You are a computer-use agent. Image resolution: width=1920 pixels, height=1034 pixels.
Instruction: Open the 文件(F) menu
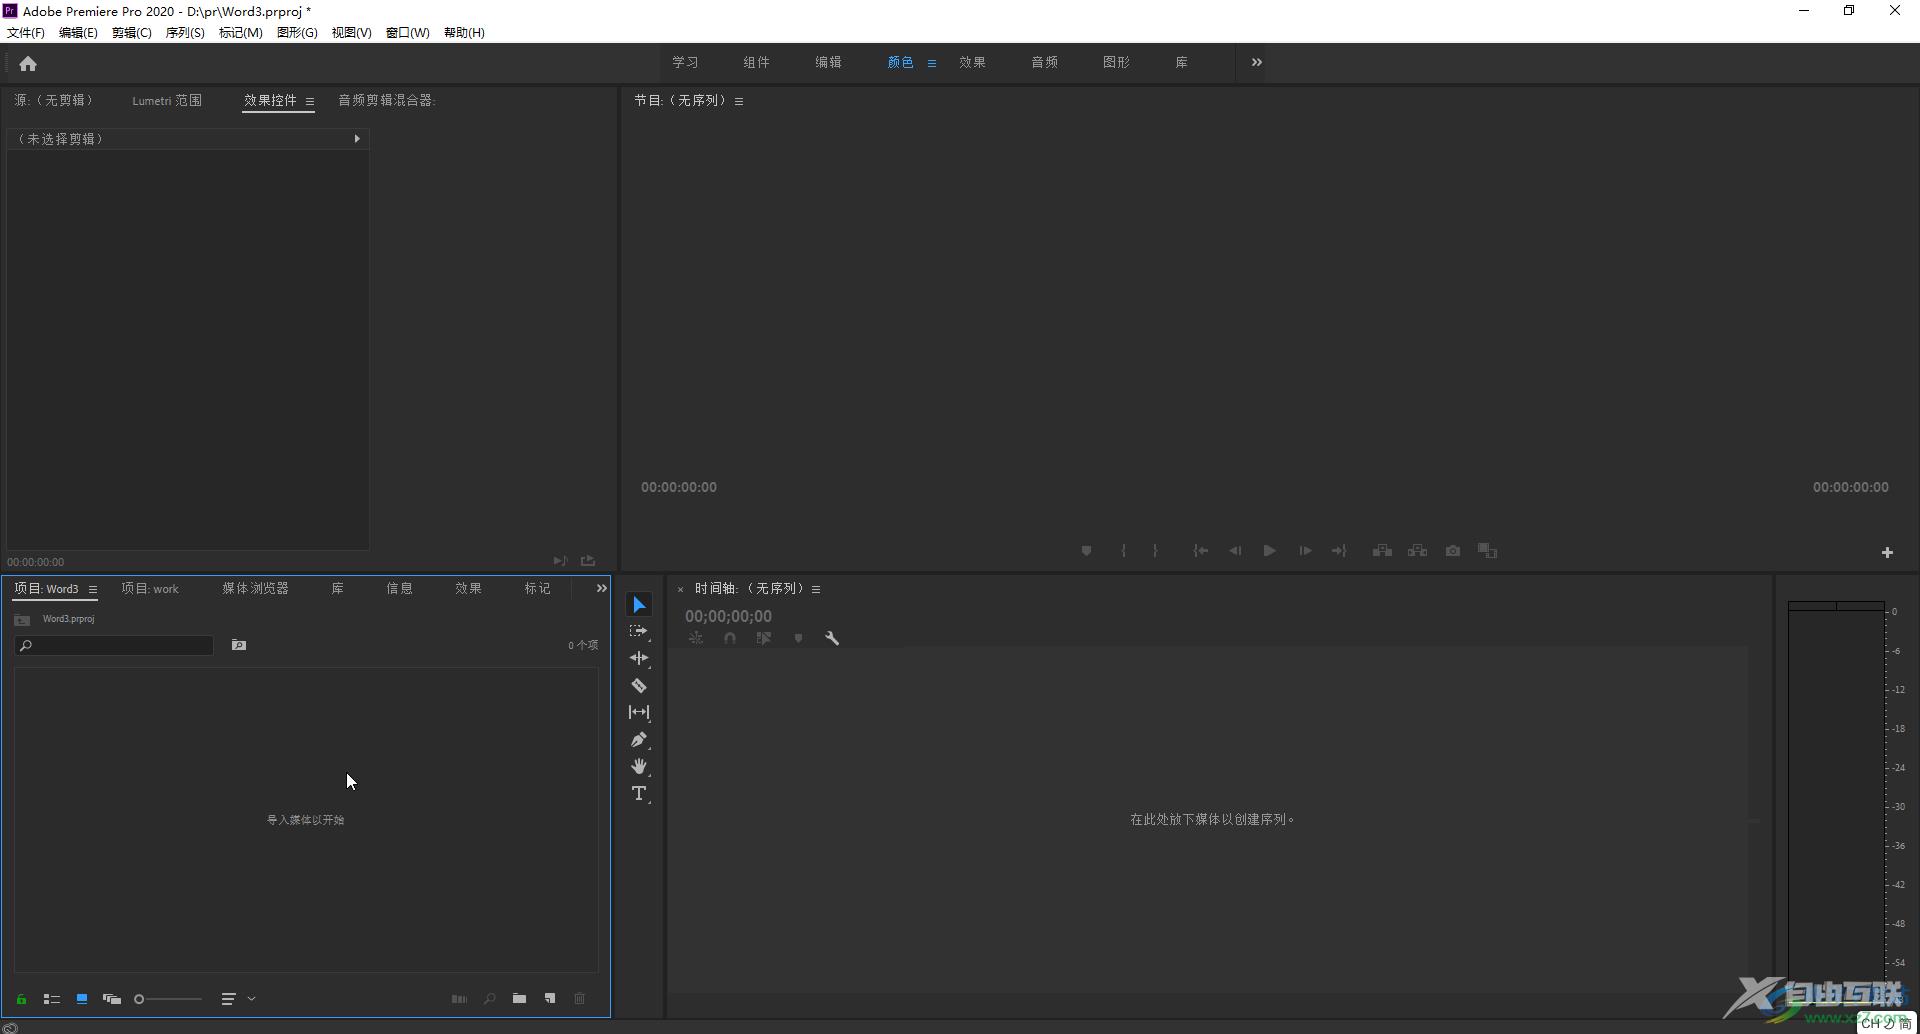(26, 32)
